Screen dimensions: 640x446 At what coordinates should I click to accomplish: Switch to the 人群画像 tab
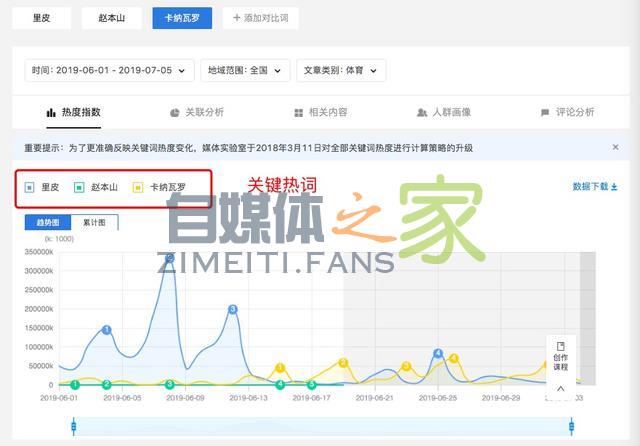pos(444,113)
